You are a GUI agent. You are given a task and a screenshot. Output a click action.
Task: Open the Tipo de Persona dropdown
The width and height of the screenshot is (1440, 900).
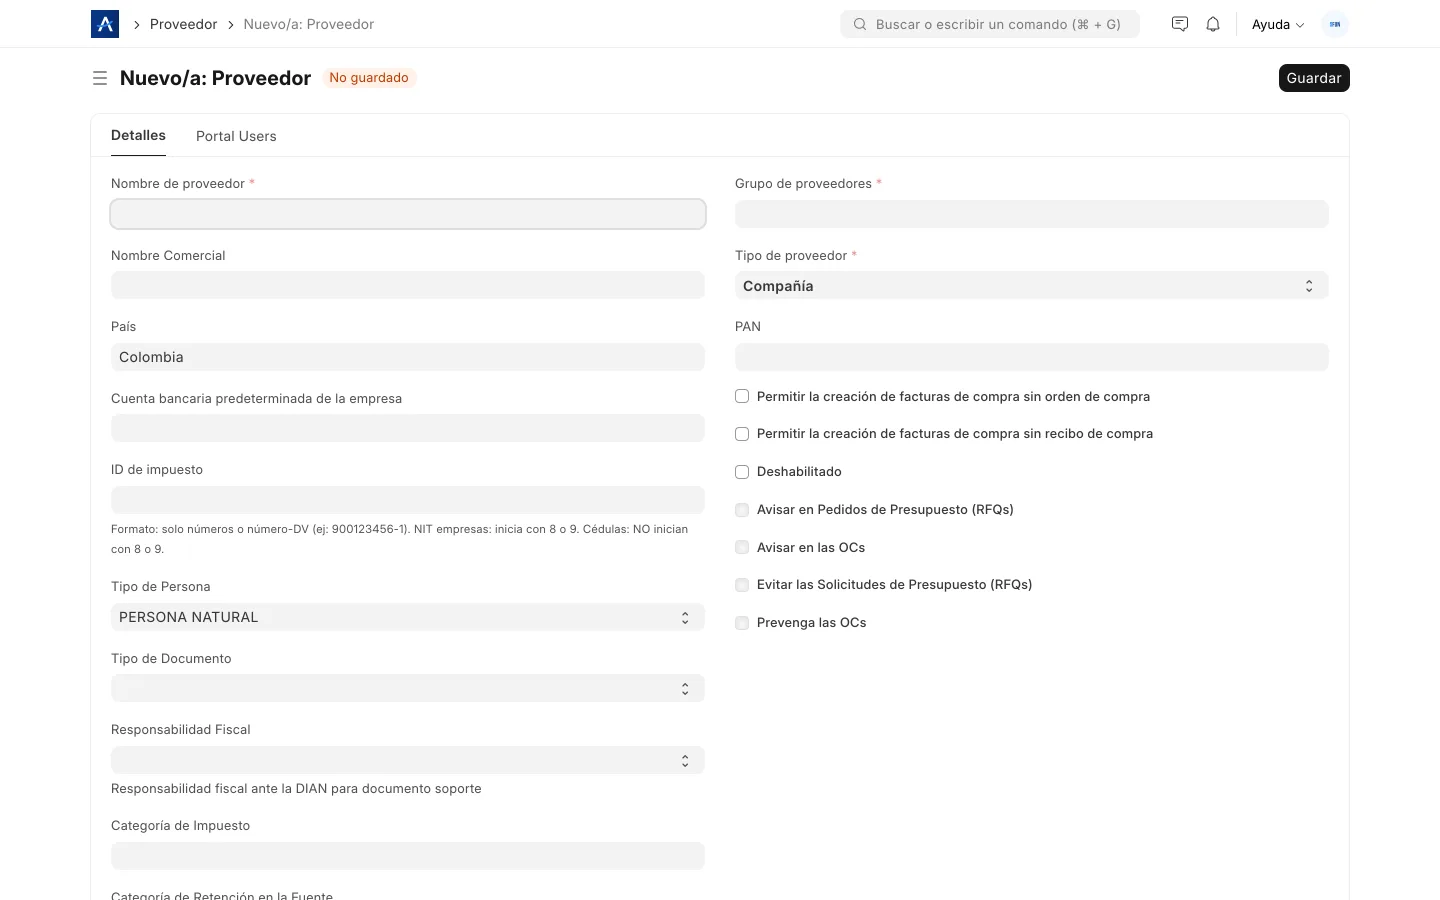point(408,617)
